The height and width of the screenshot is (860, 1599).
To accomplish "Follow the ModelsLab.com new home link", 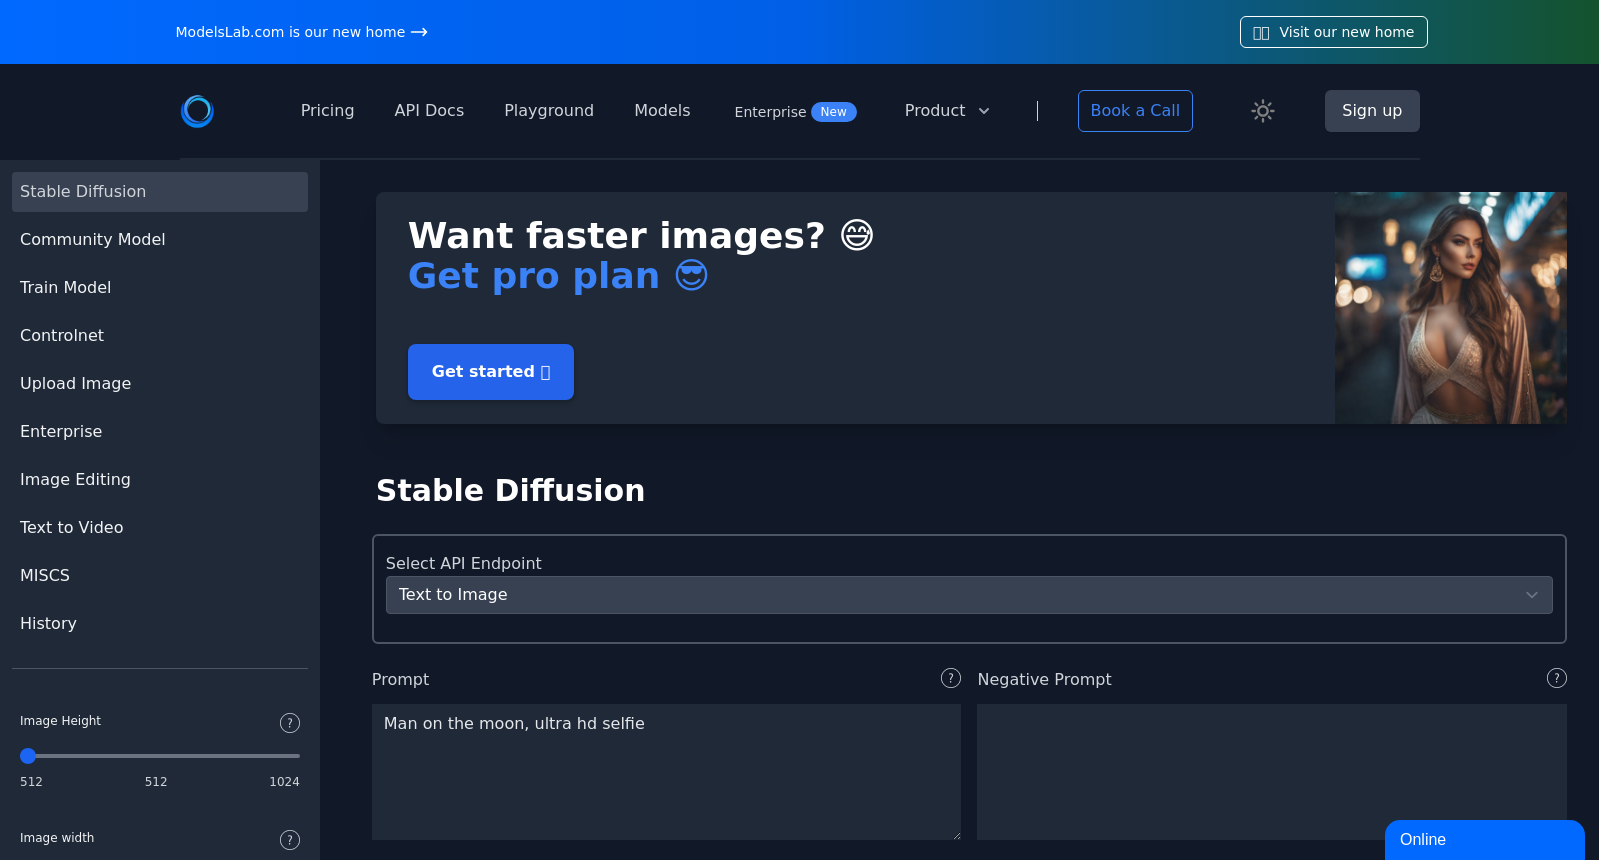I will [x=302, y=32].
